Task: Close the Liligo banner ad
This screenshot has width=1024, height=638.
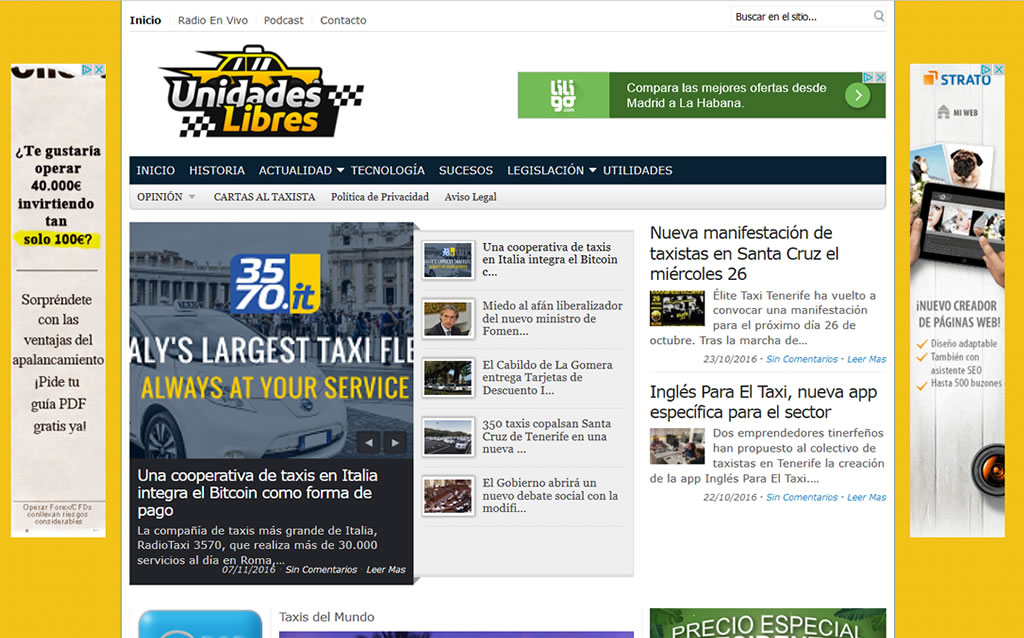Action: pos(879,77)
